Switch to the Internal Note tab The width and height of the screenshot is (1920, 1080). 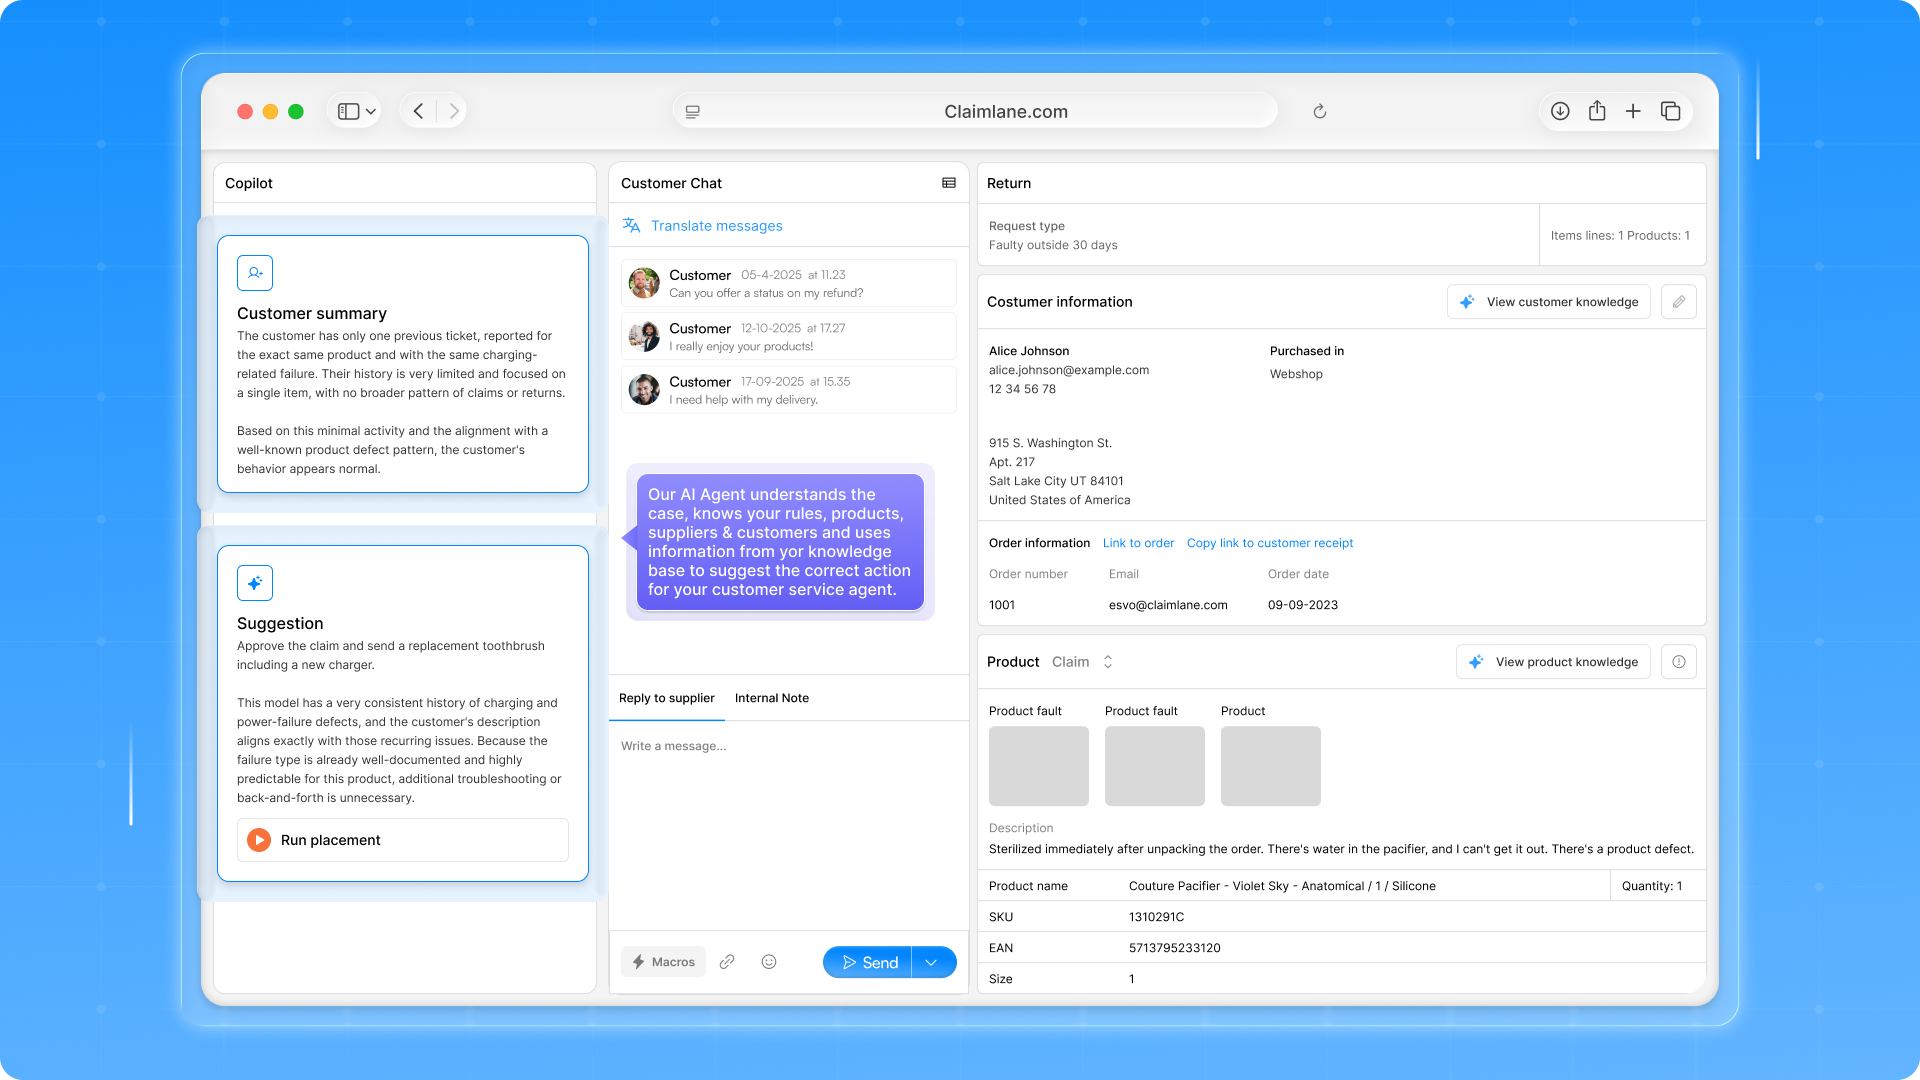pyautogui.click(x=771, y=698)
